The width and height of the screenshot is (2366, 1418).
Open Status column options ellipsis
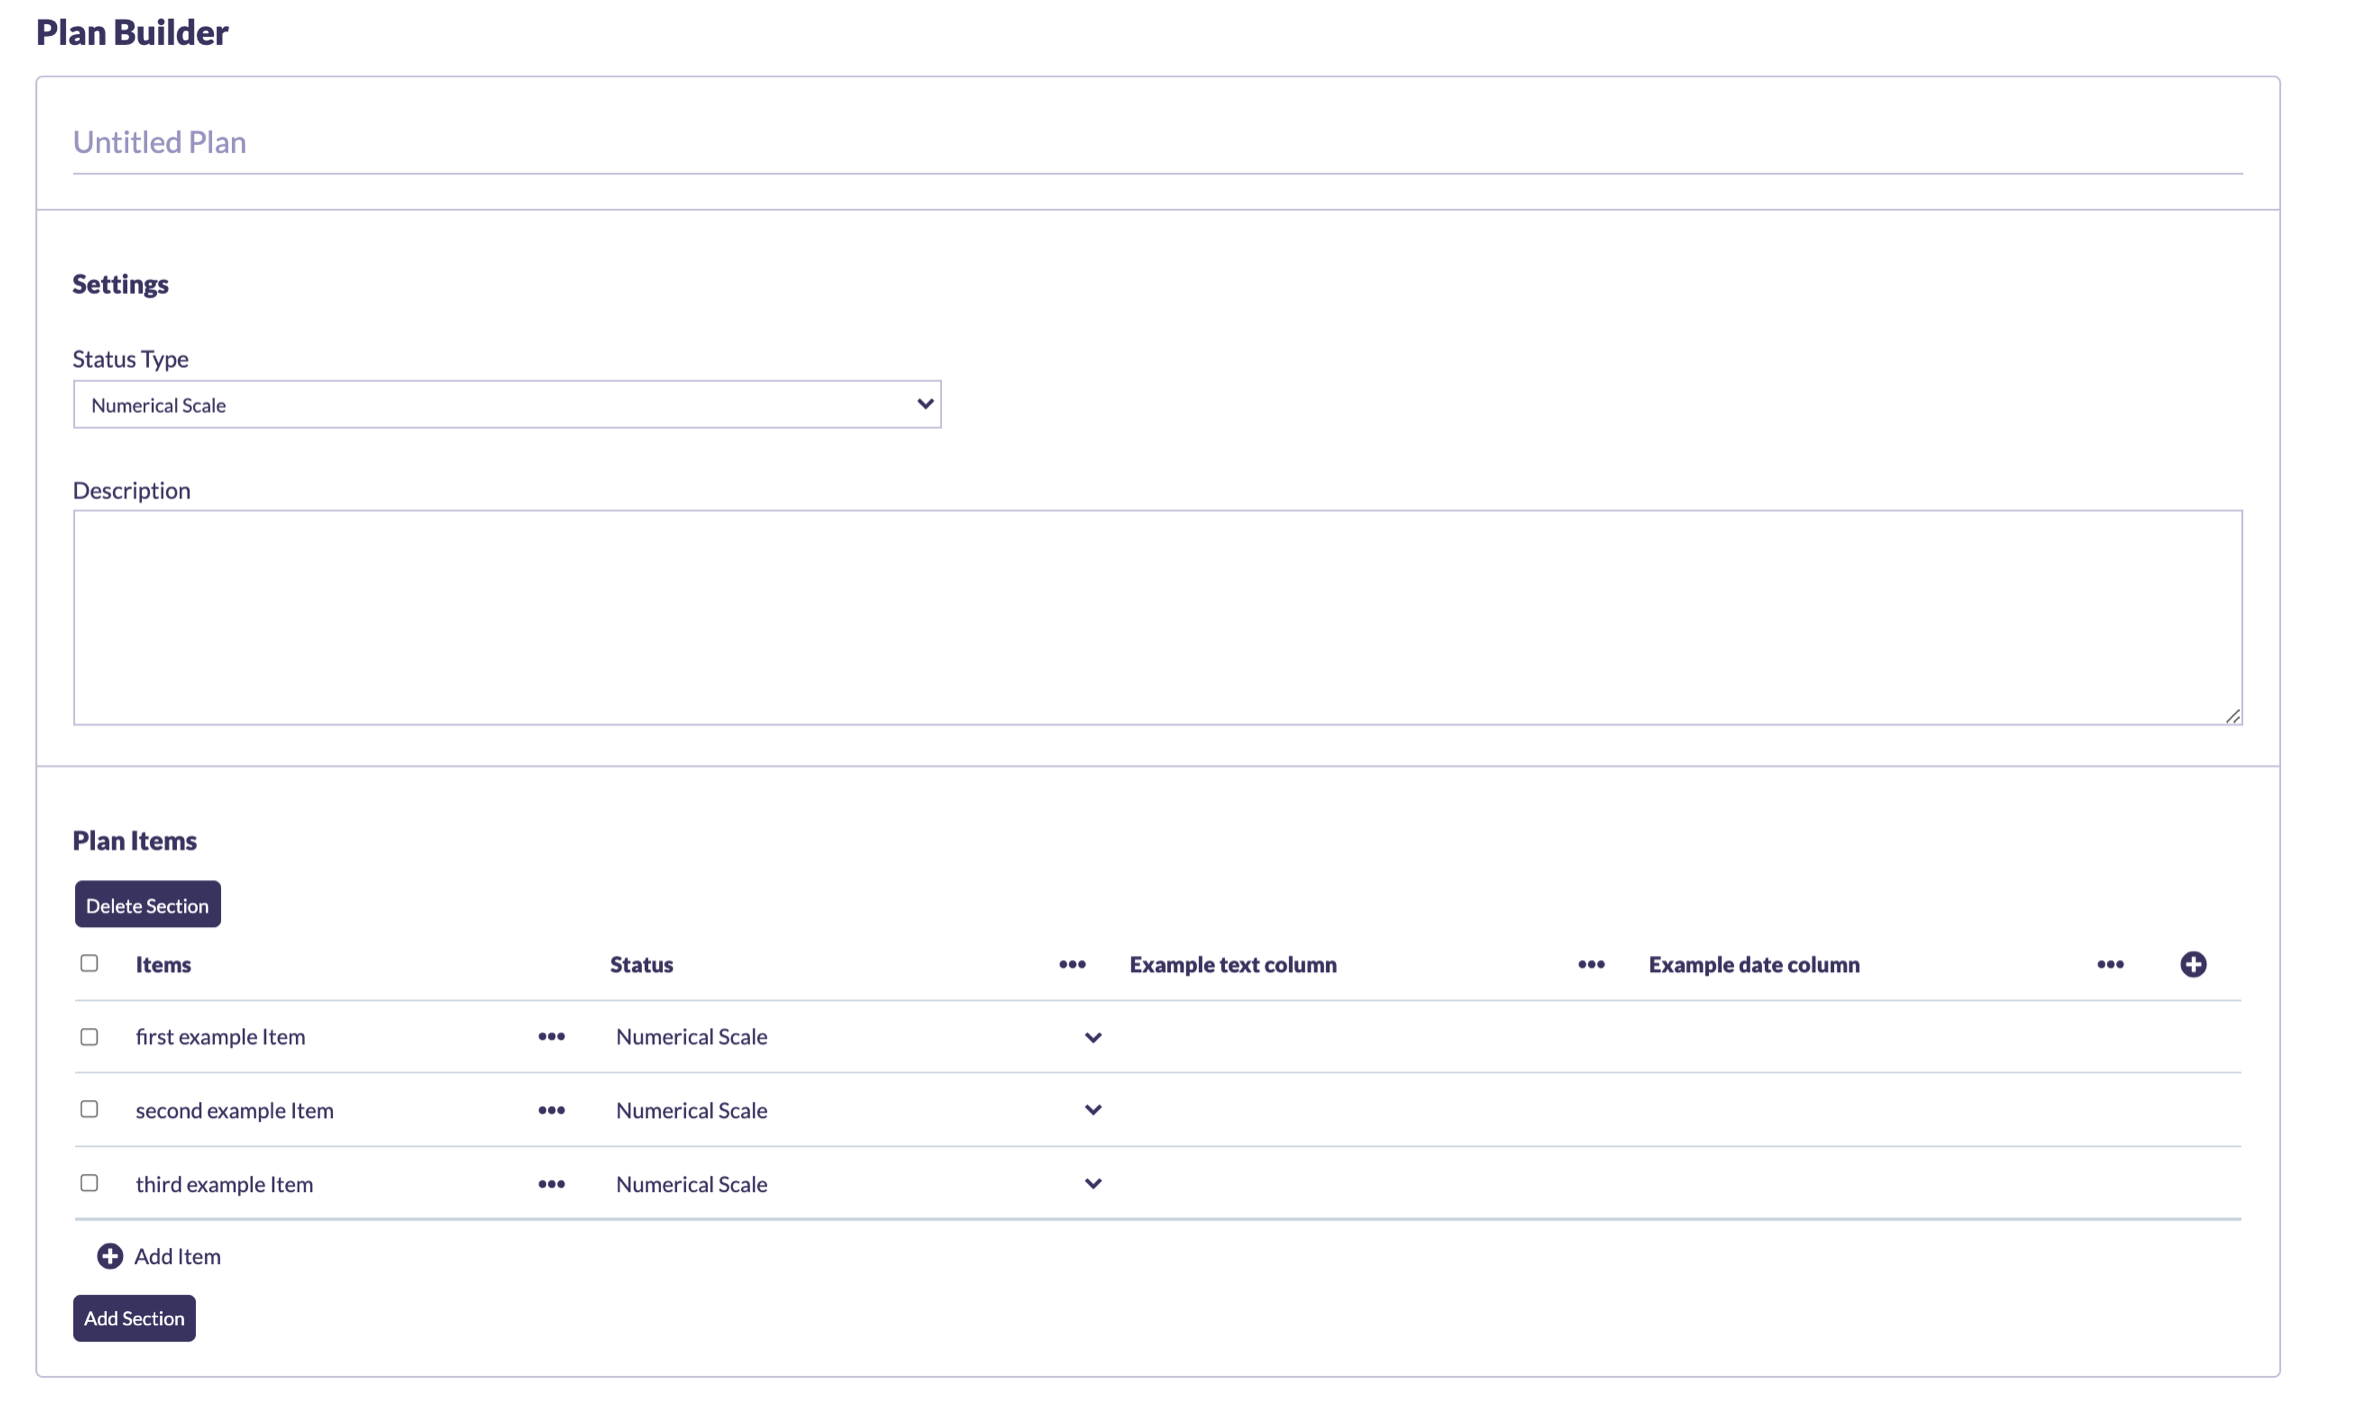click(x=1071, y=964)
